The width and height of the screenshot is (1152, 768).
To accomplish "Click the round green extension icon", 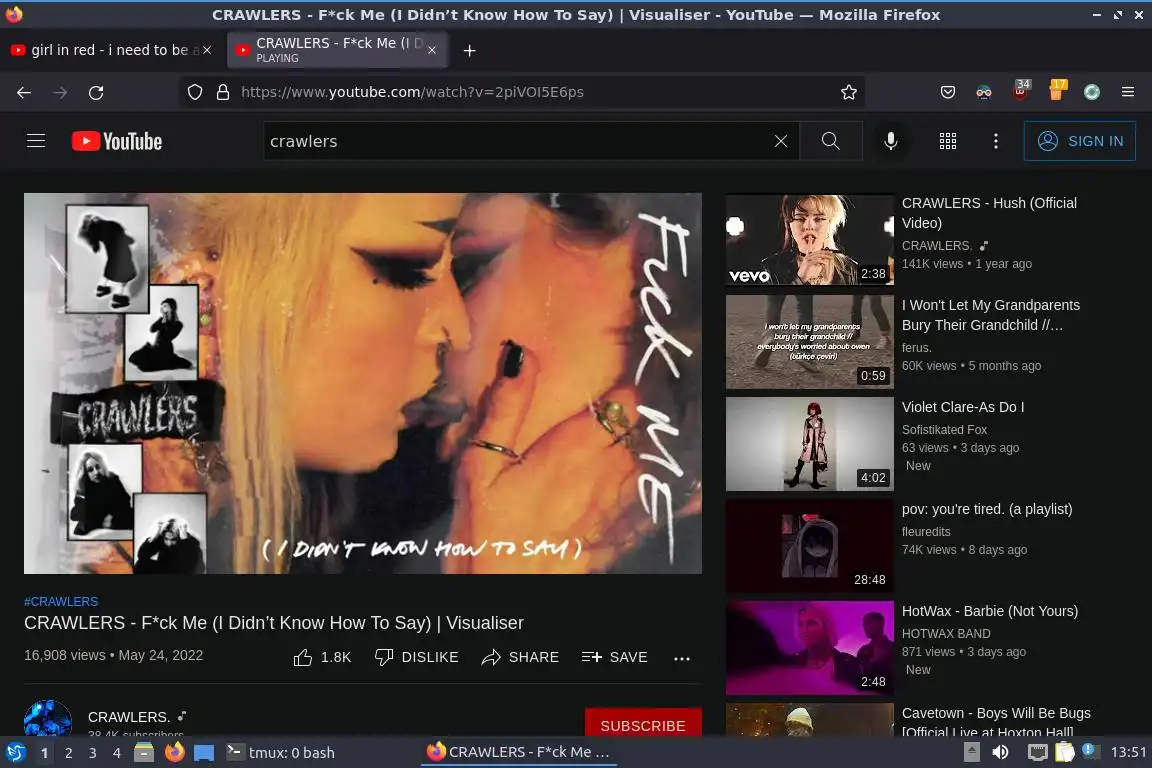I will [1092, 92].
